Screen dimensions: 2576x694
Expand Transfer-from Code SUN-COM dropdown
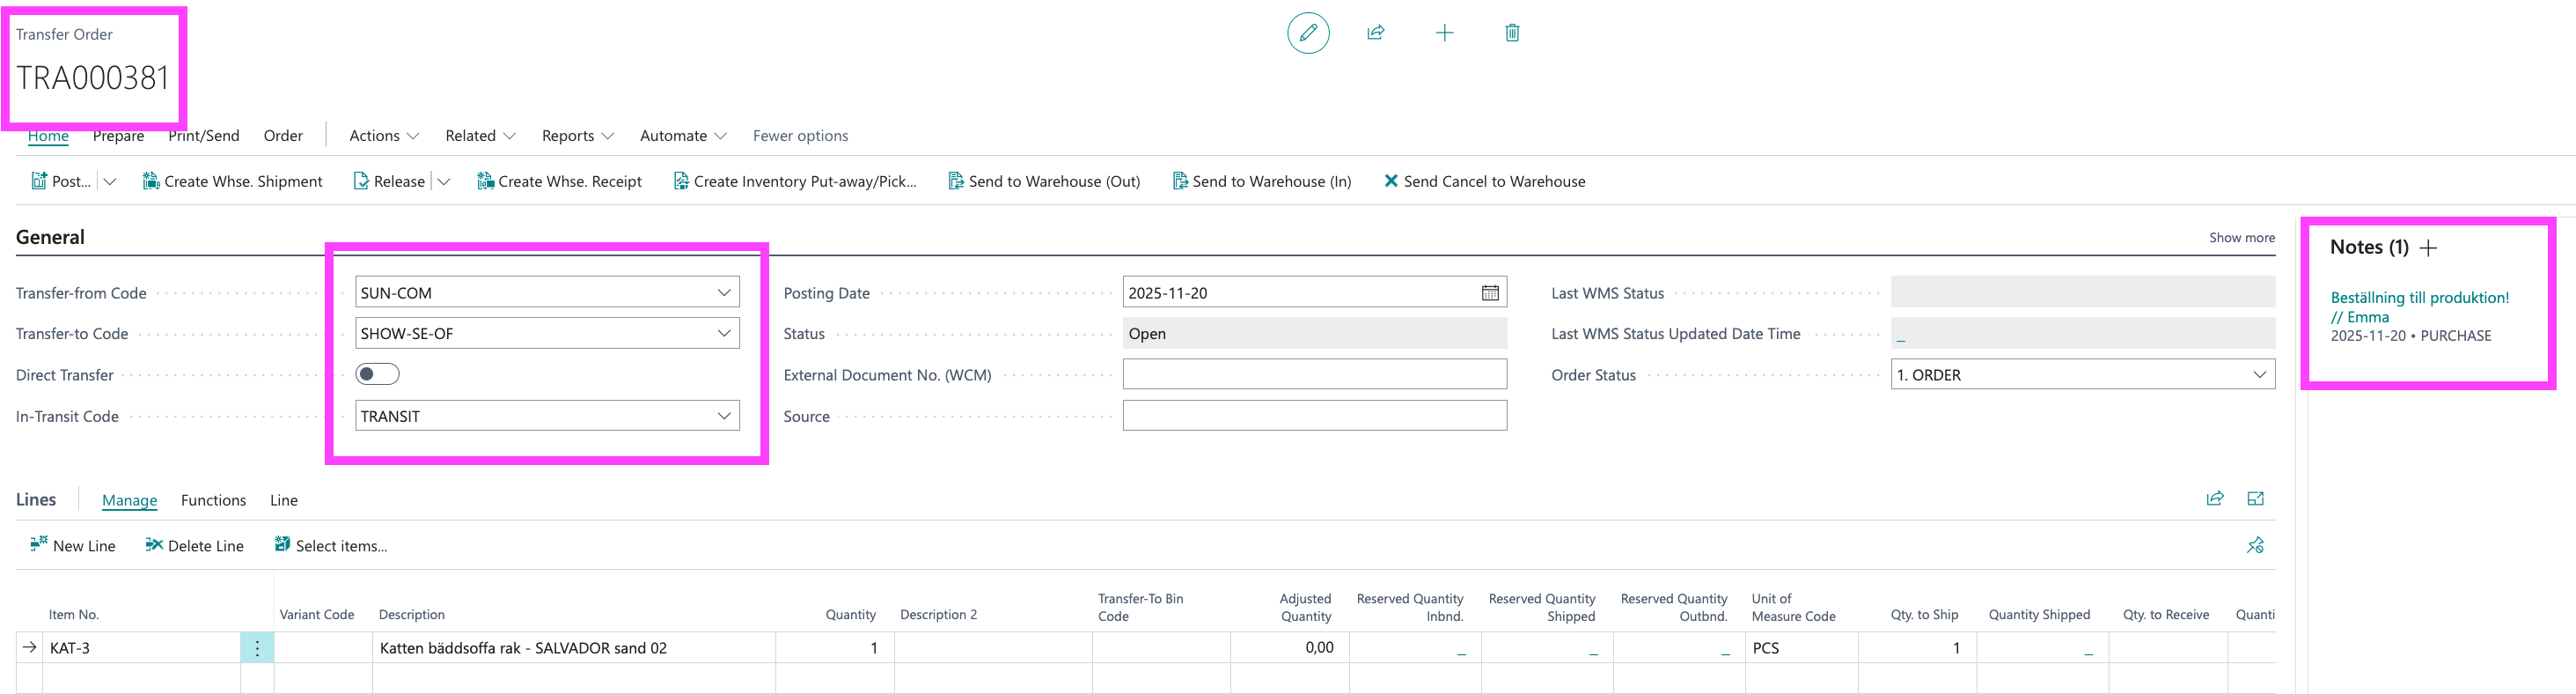click(723, 293)
